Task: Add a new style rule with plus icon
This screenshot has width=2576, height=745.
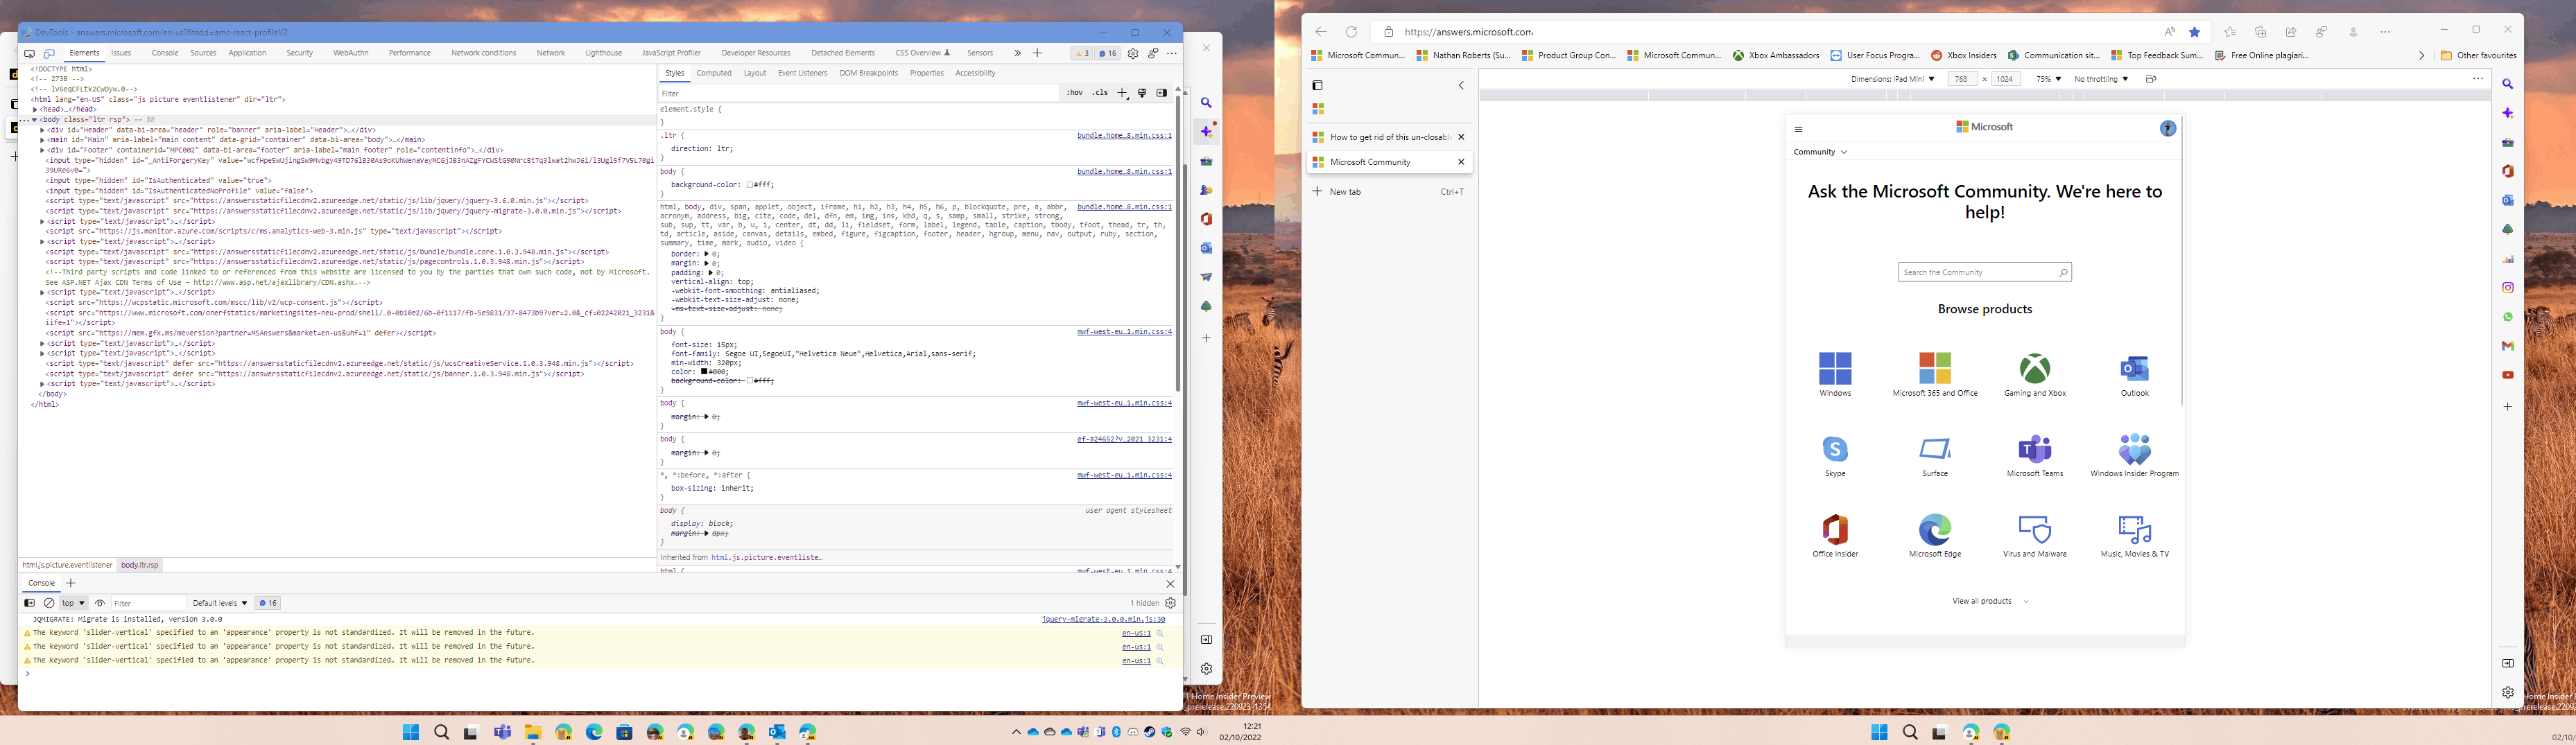Action: click(x=1123, y=93)
